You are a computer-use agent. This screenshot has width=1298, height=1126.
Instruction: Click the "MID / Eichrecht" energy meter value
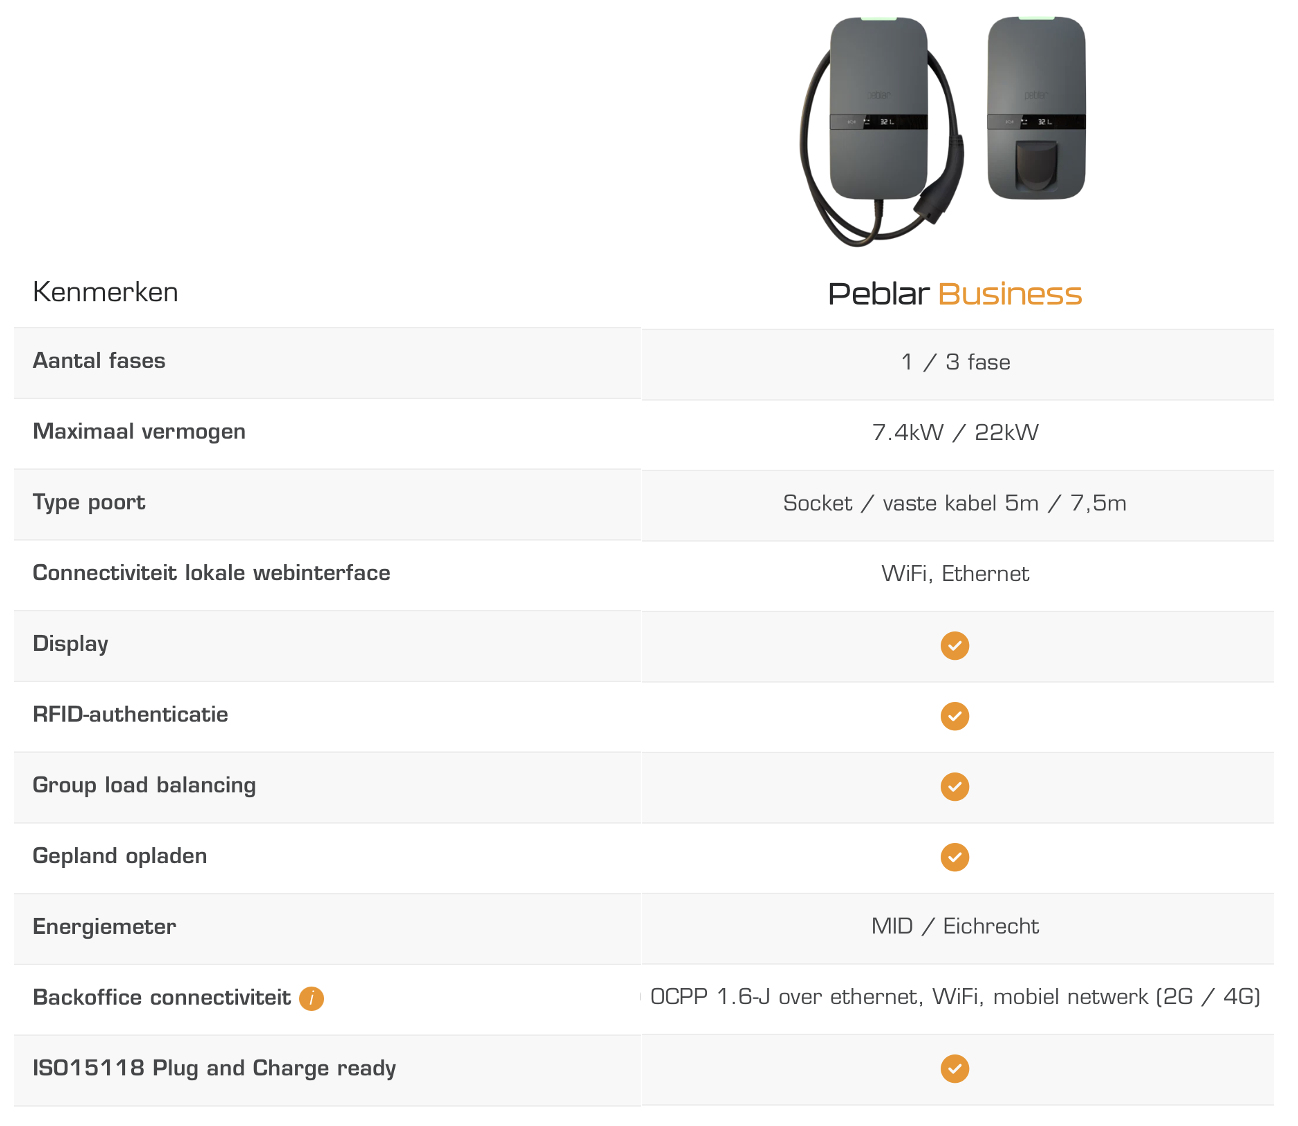tap(955, 927)
